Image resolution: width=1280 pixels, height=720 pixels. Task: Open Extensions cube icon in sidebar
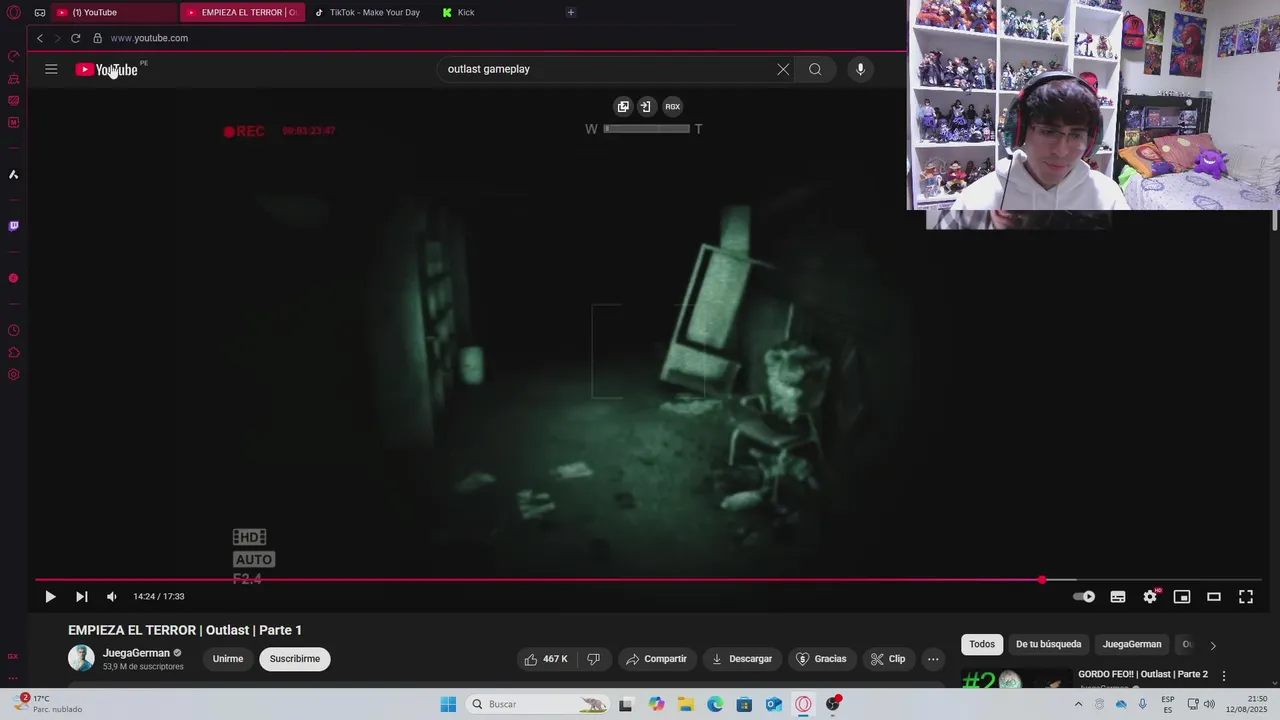point(14,352)
